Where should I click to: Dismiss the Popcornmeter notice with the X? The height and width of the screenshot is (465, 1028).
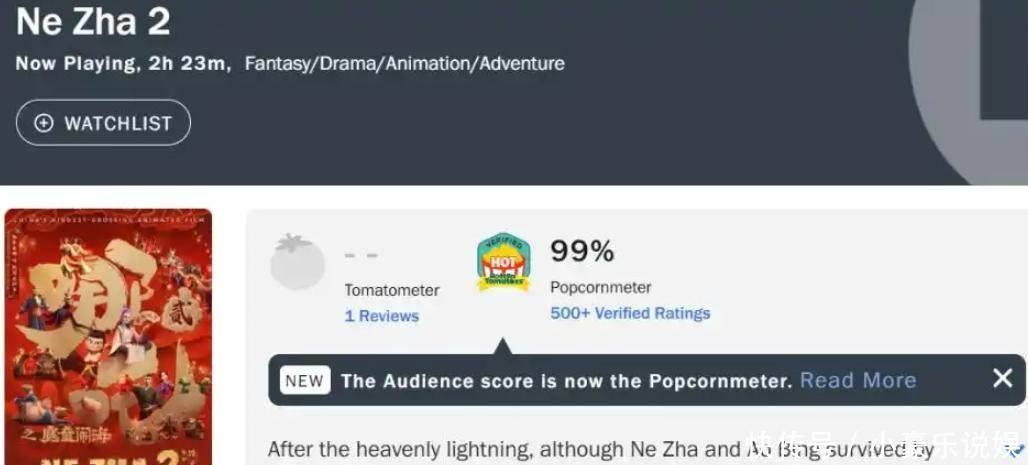1002,378
